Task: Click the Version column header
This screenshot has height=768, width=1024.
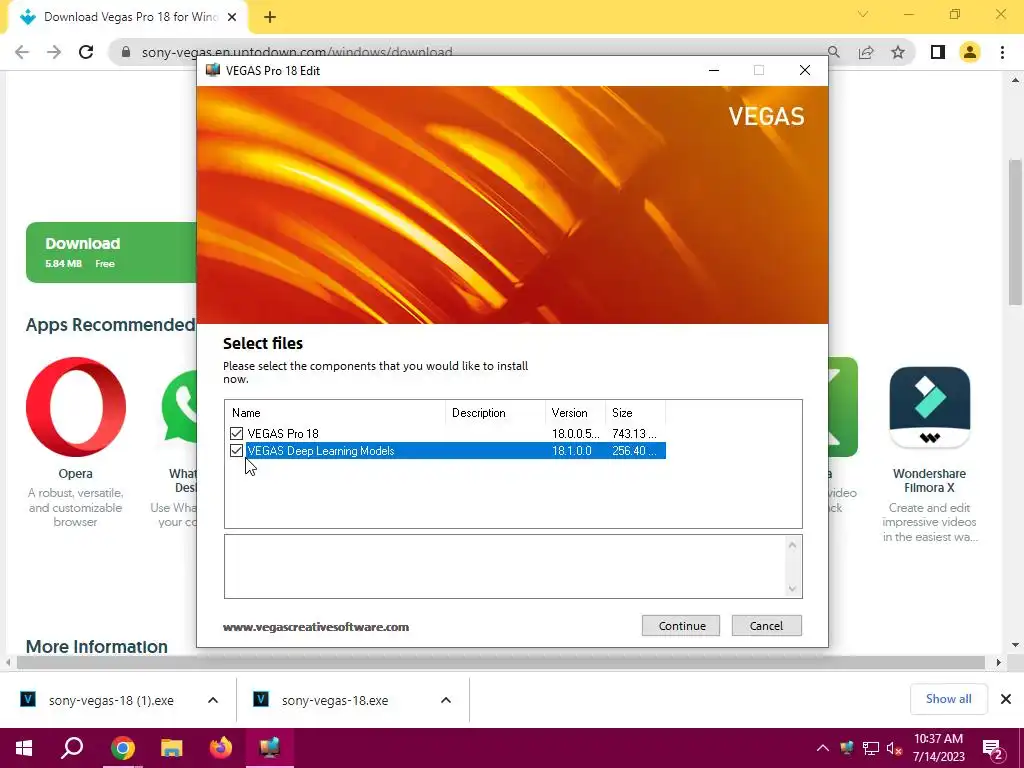Action: 575,413
